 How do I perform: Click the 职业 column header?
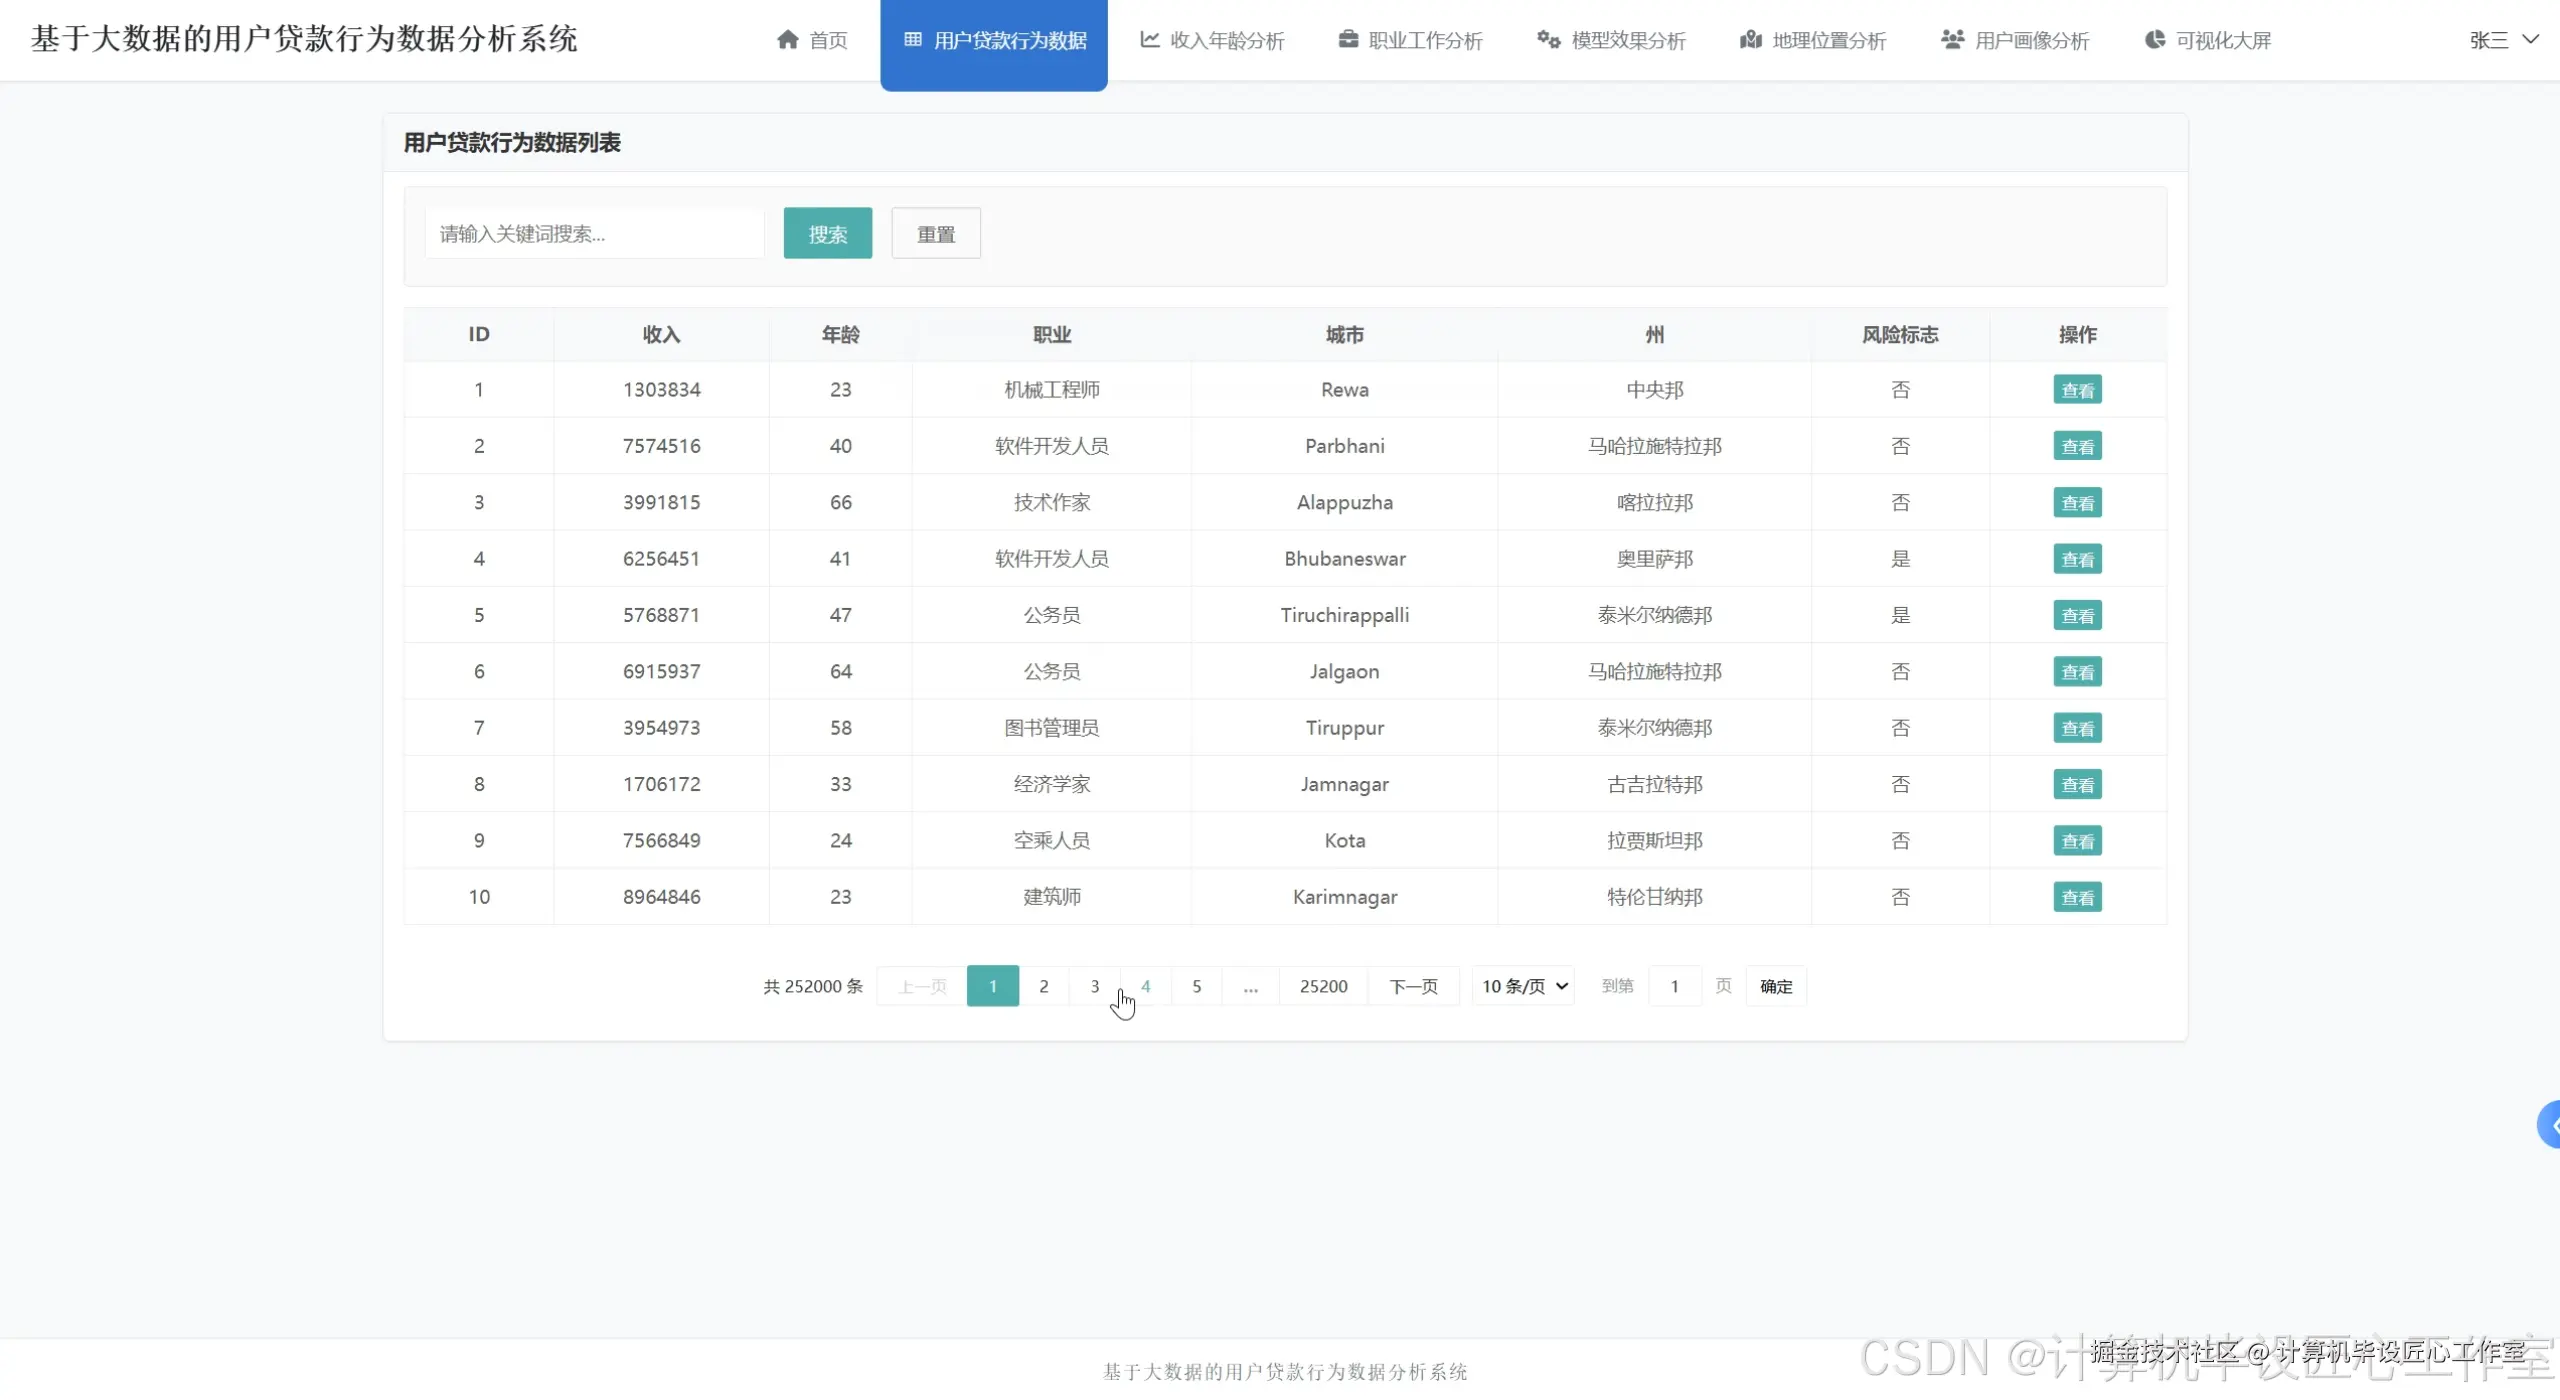pos(1052,334)
